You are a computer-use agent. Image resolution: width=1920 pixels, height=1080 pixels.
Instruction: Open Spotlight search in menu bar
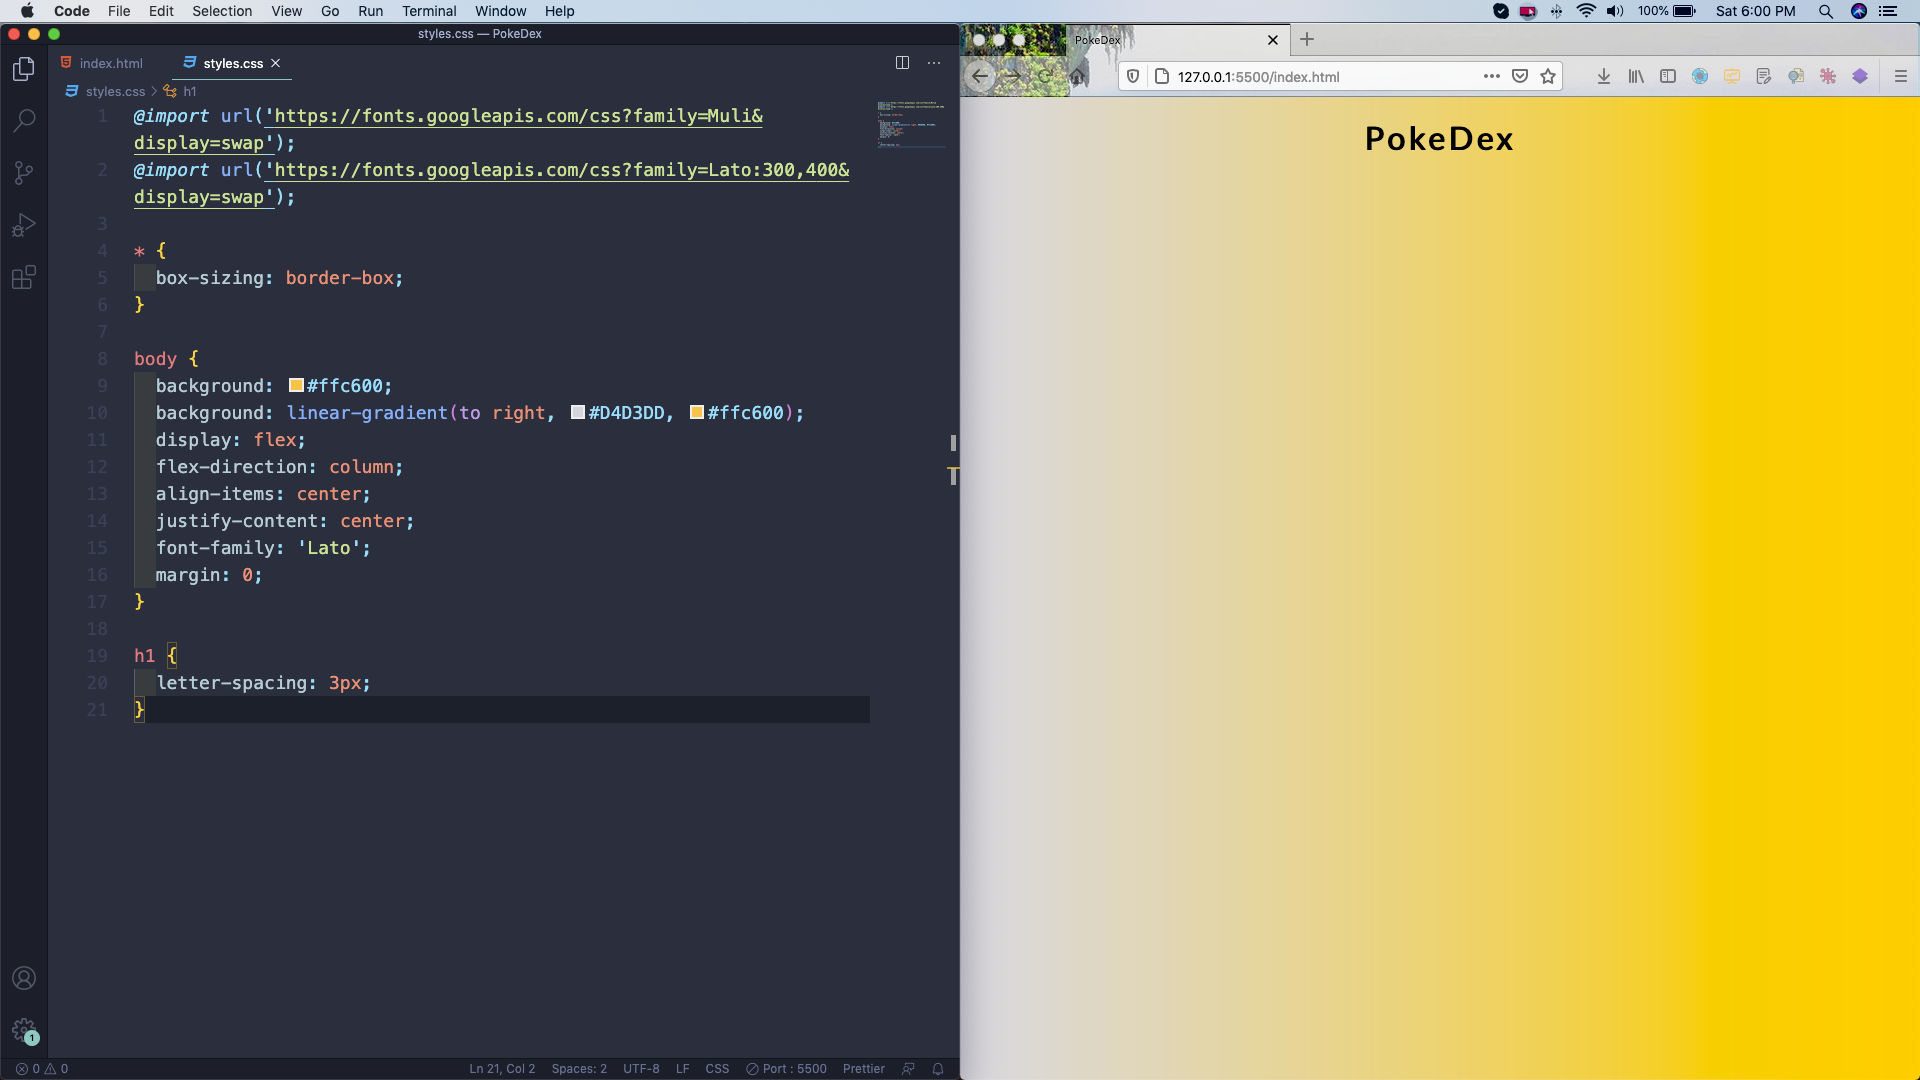[1825, 11]
